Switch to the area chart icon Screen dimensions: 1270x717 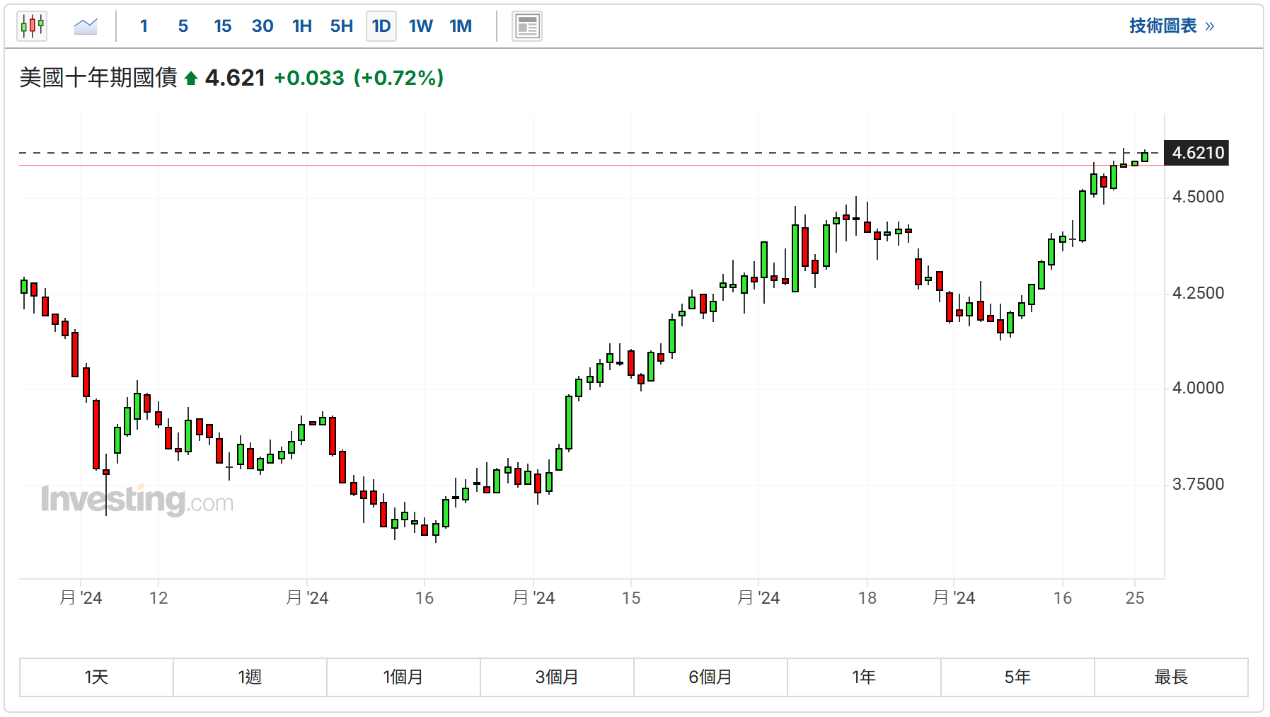tap(85, 26)
